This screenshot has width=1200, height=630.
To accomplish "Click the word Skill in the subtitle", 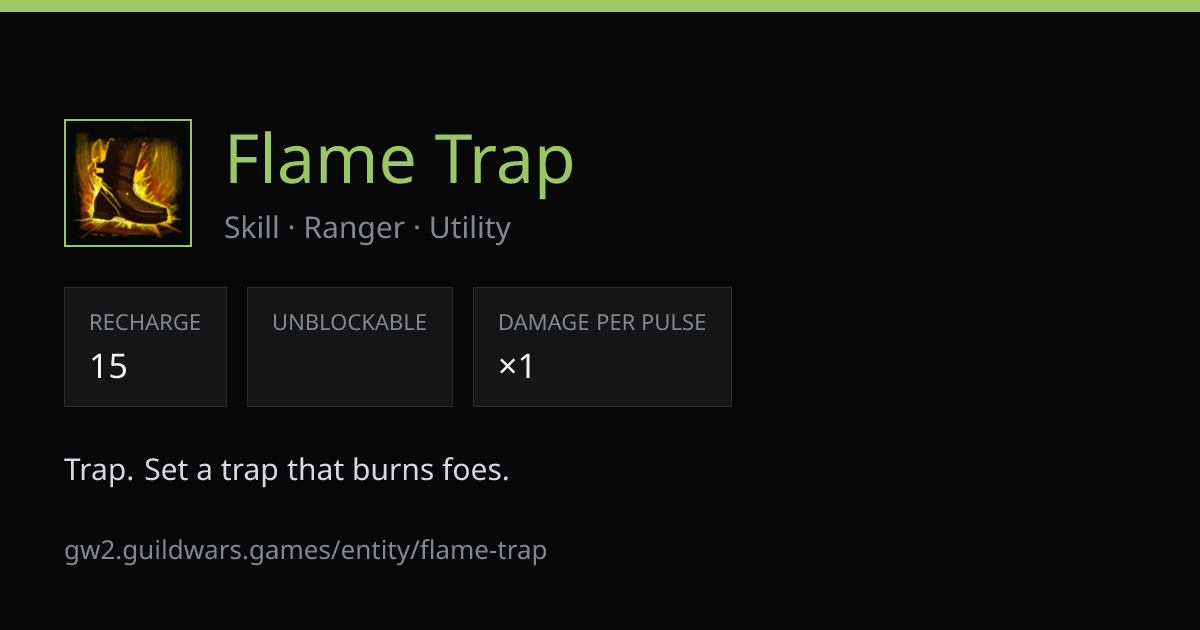I will click(252, 228).
